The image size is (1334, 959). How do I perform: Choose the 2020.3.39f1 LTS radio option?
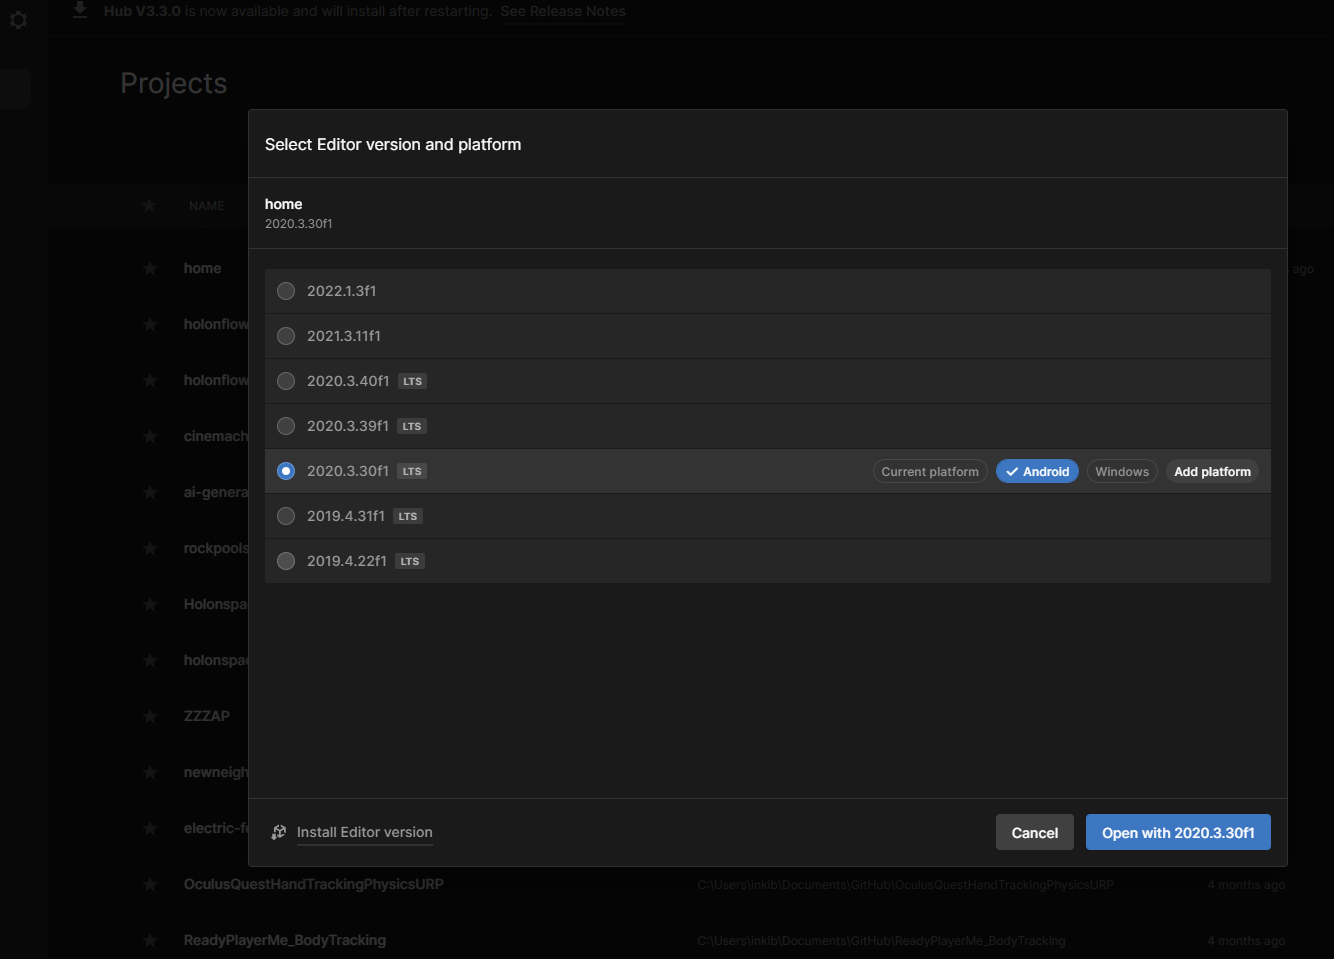click(x=286, y=426)
